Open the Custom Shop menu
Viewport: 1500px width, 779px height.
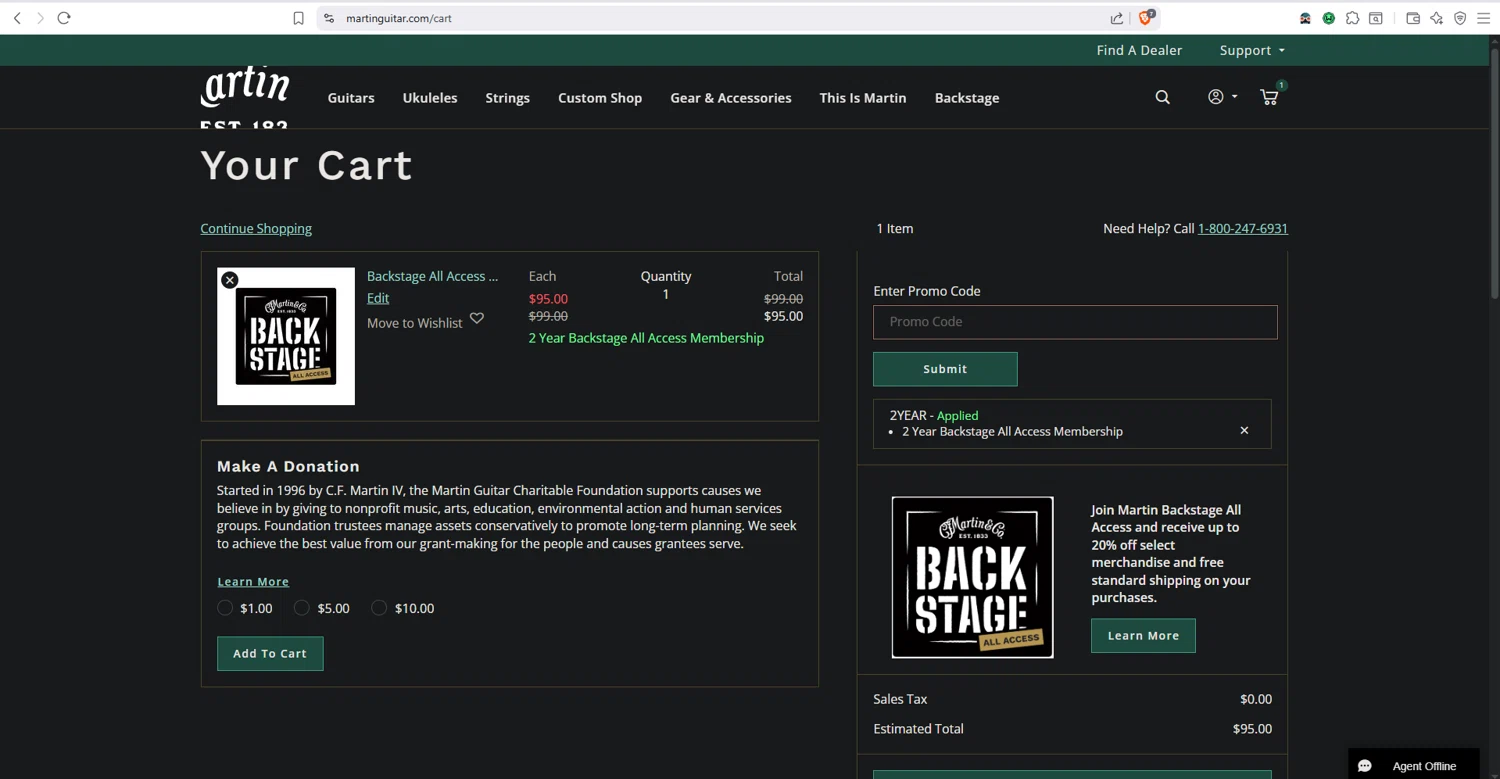click(600, 98)
